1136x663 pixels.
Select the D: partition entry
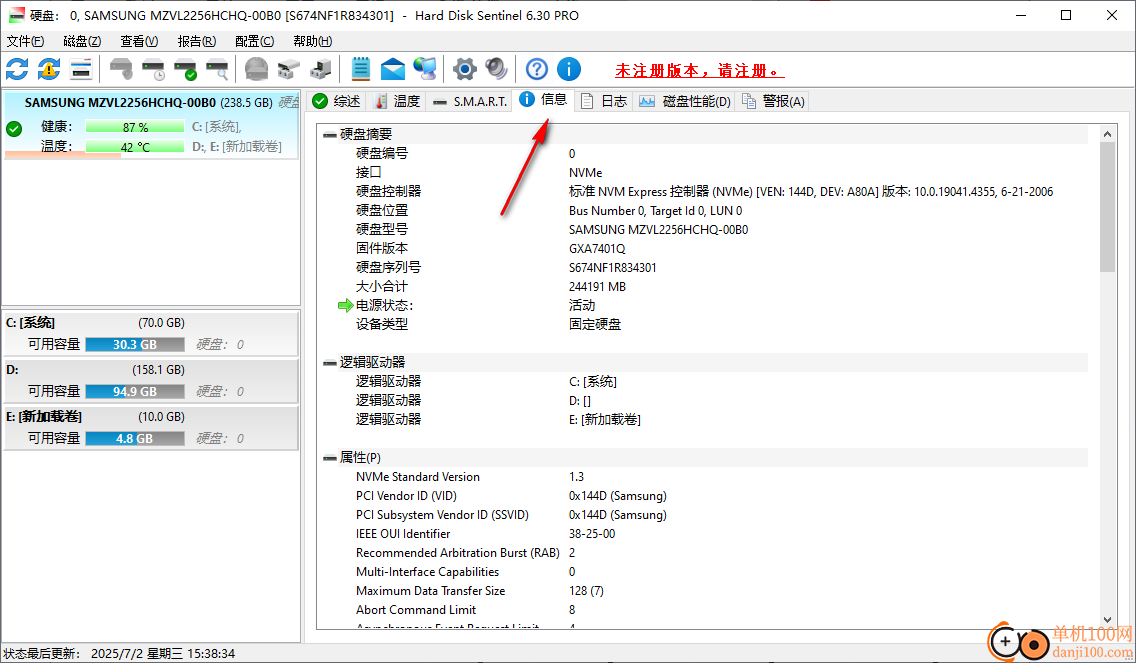pyautogui.click(x=151, y=381)
